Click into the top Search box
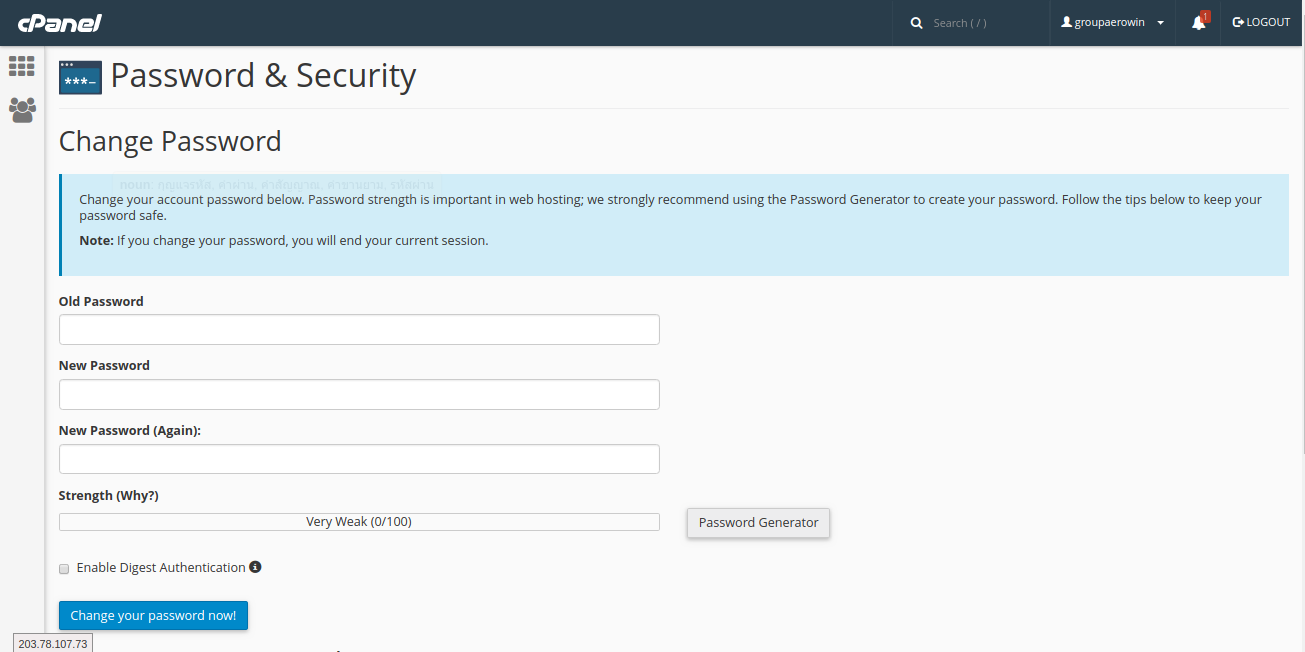Viewport: 1305px width, 652px height. coord(985,23)
